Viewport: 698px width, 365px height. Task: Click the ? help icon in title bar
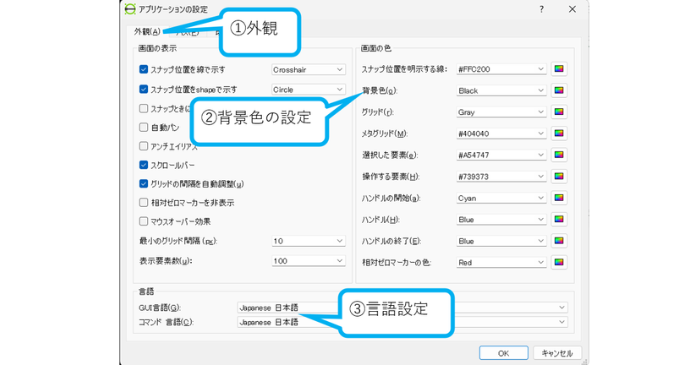click(541, 9)
